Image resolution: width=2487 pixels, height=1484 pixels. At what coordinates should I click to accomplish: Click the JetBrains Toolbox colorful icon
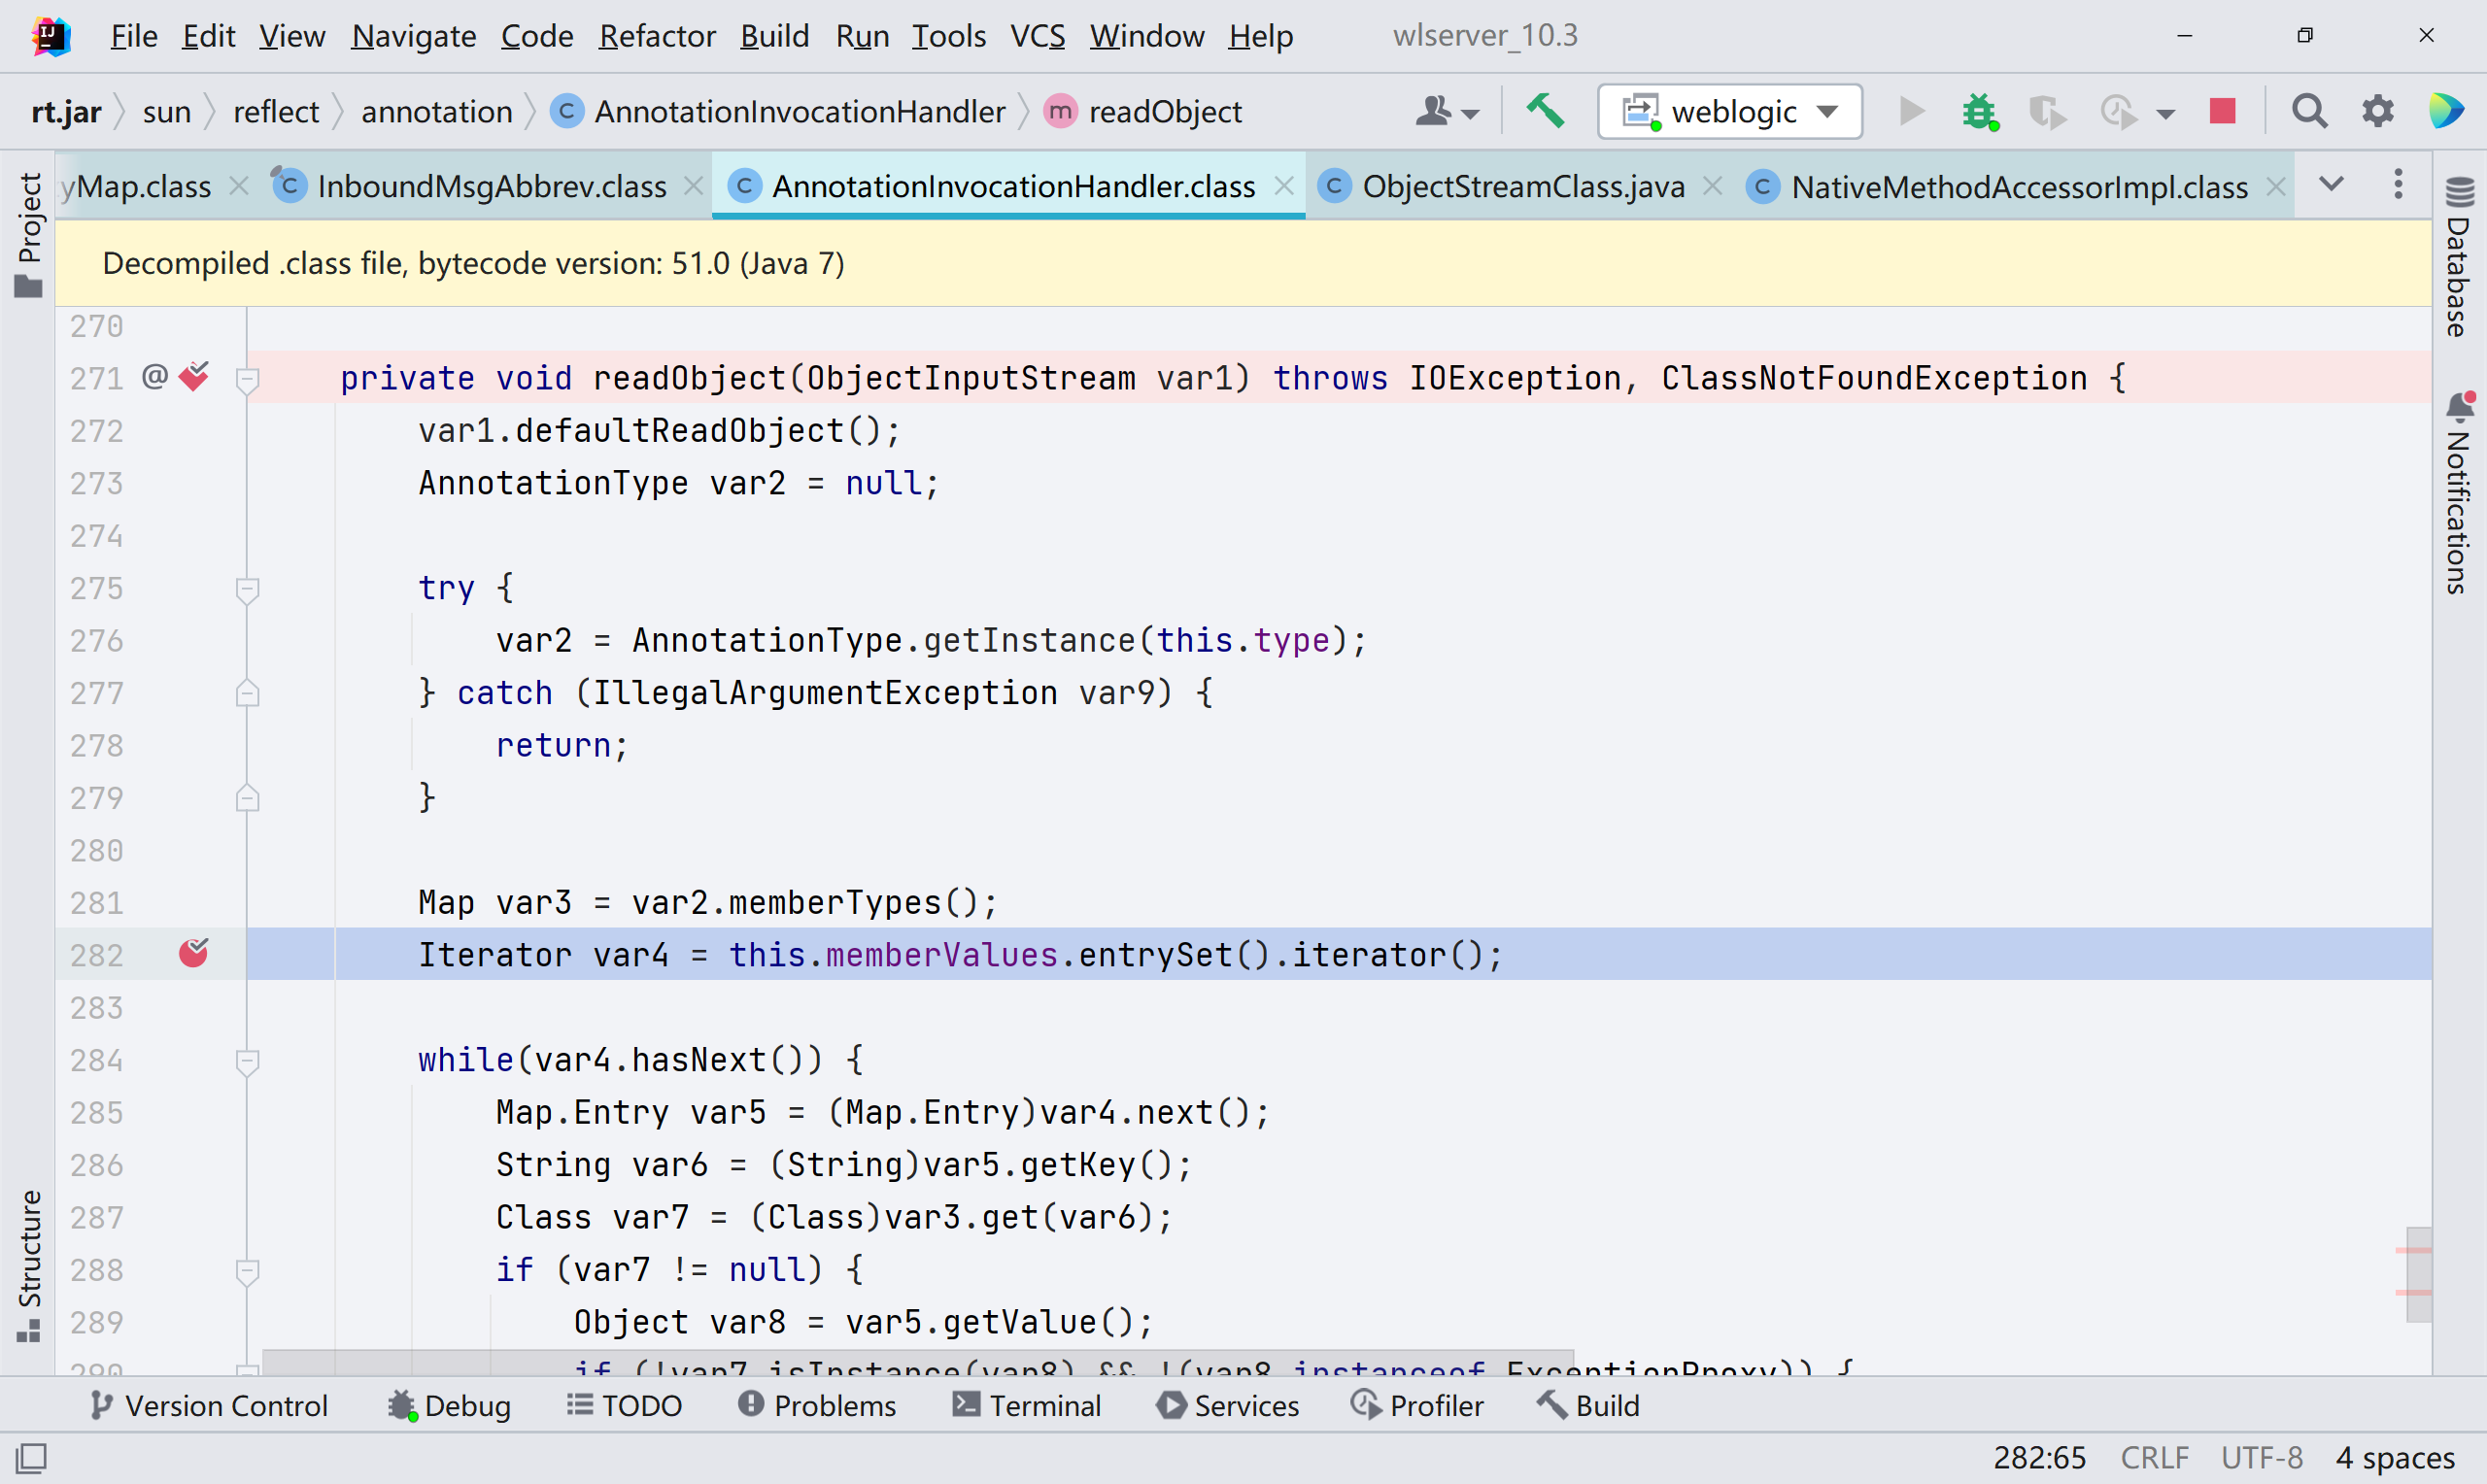point(2446,111)
